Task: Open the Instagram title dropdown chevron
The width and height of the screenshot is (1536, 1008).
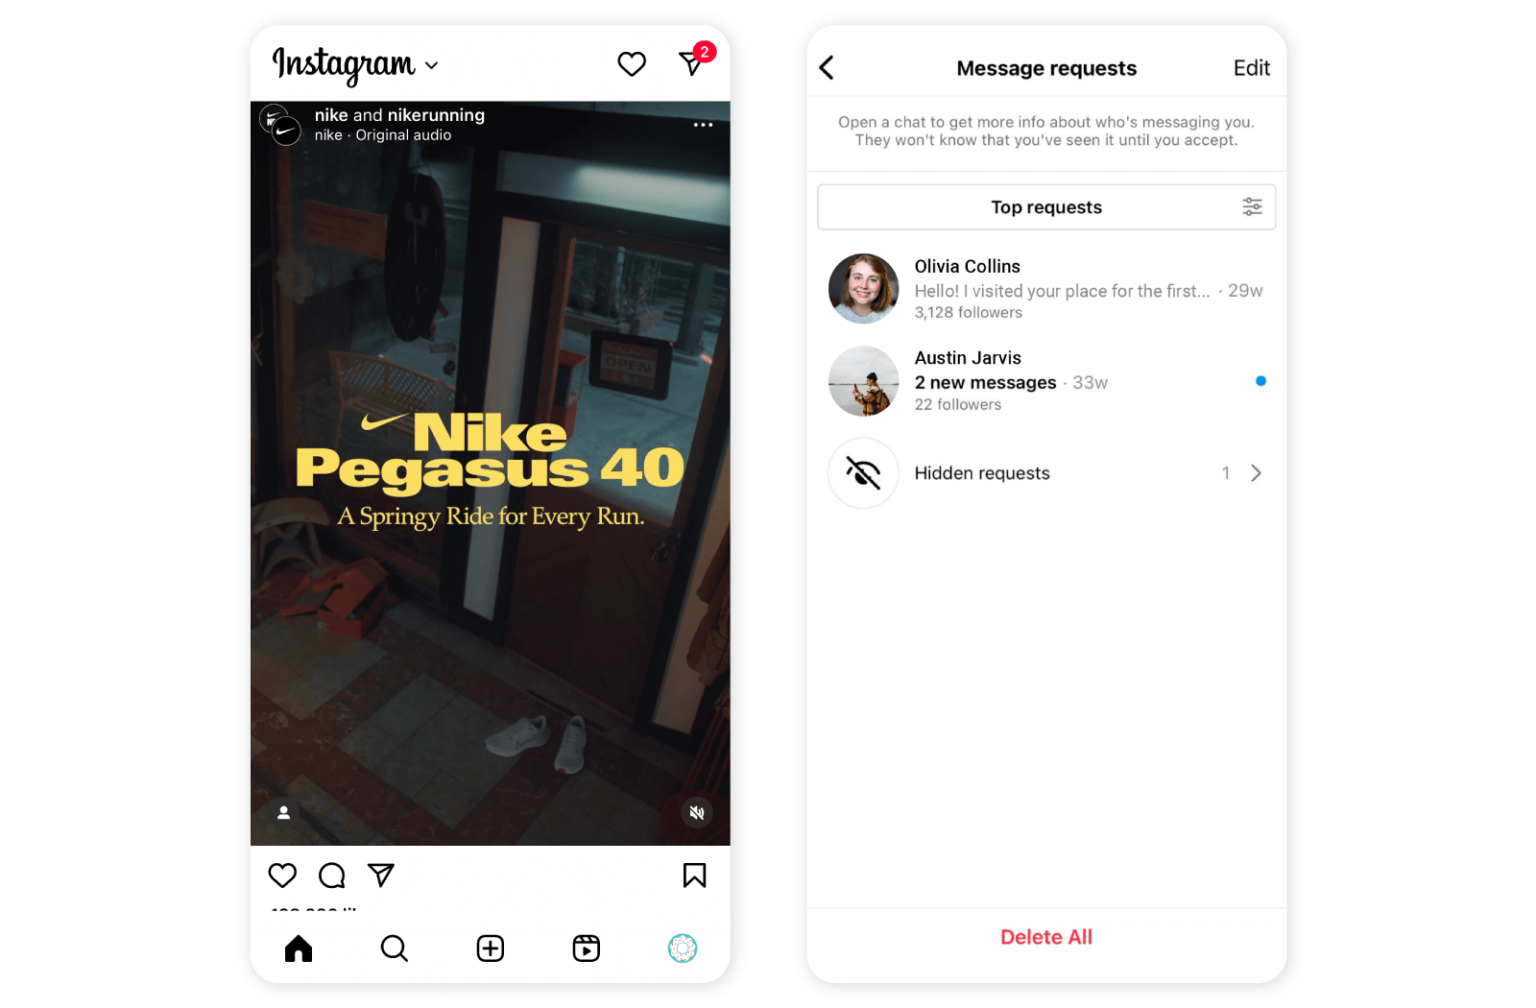Action: 432,65
